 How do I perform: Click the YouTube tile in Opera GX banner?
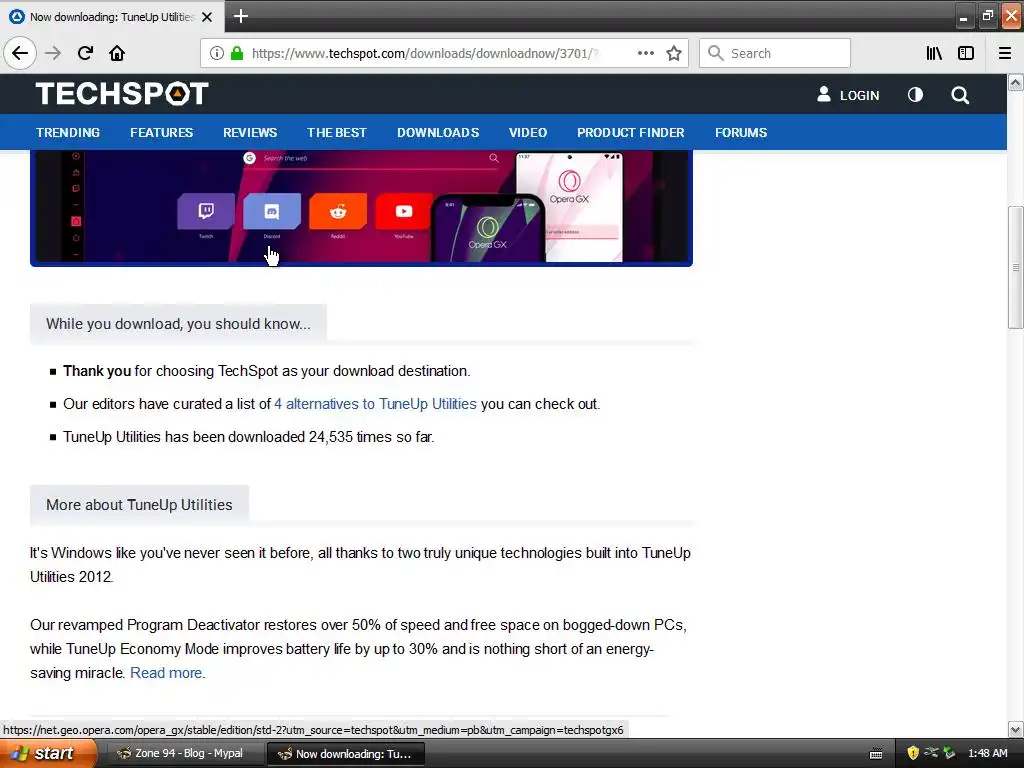pos(404,212)
